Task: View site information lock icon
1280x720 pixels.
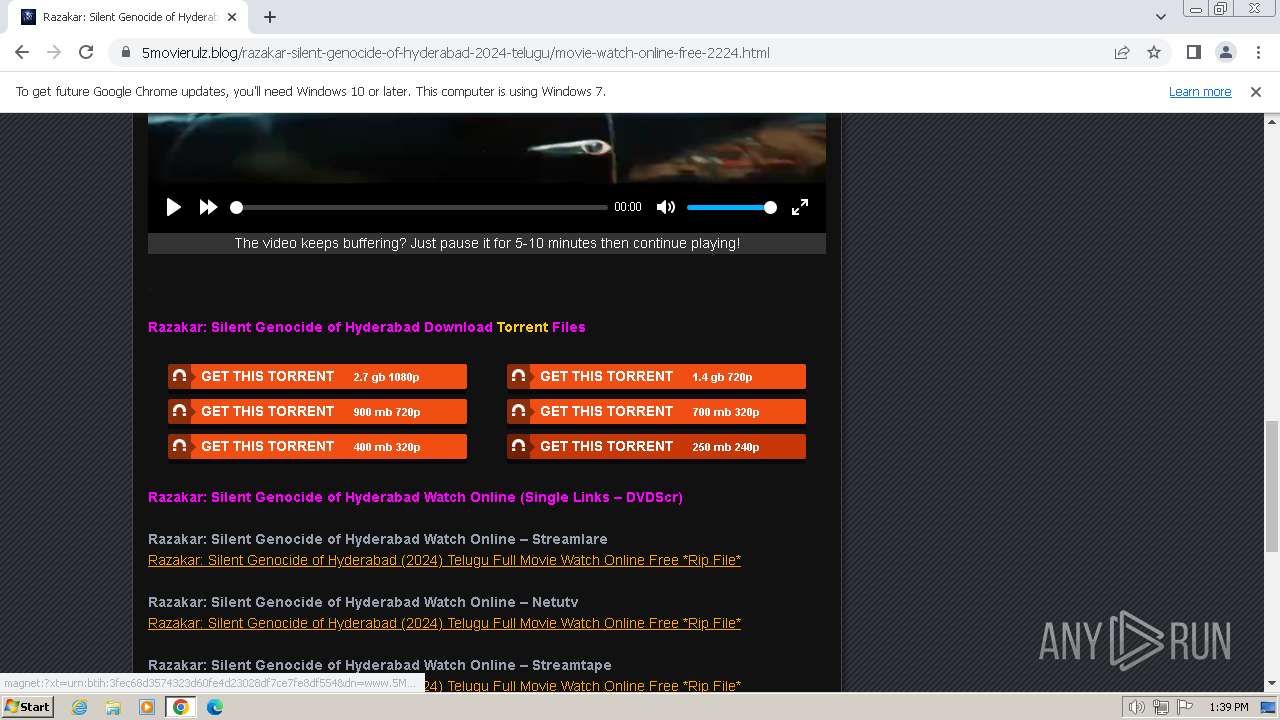Action: [x=125, y=53]
